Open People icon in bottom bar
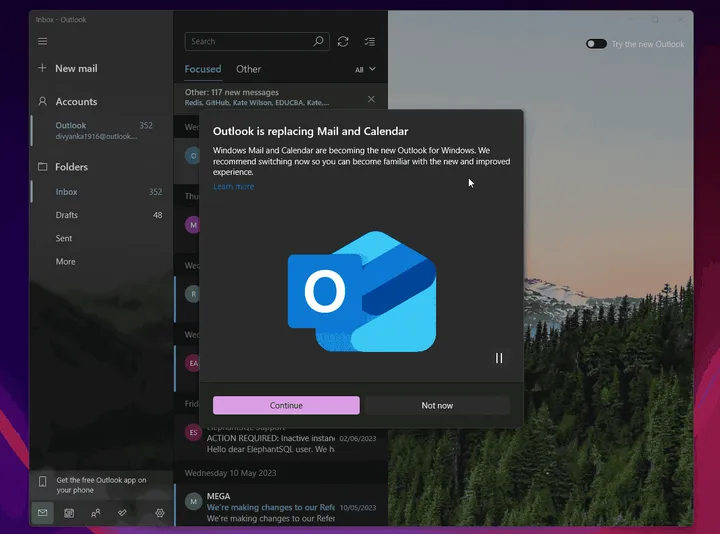The width and height of the screenshot is (720, 534). tap(96, 513)
